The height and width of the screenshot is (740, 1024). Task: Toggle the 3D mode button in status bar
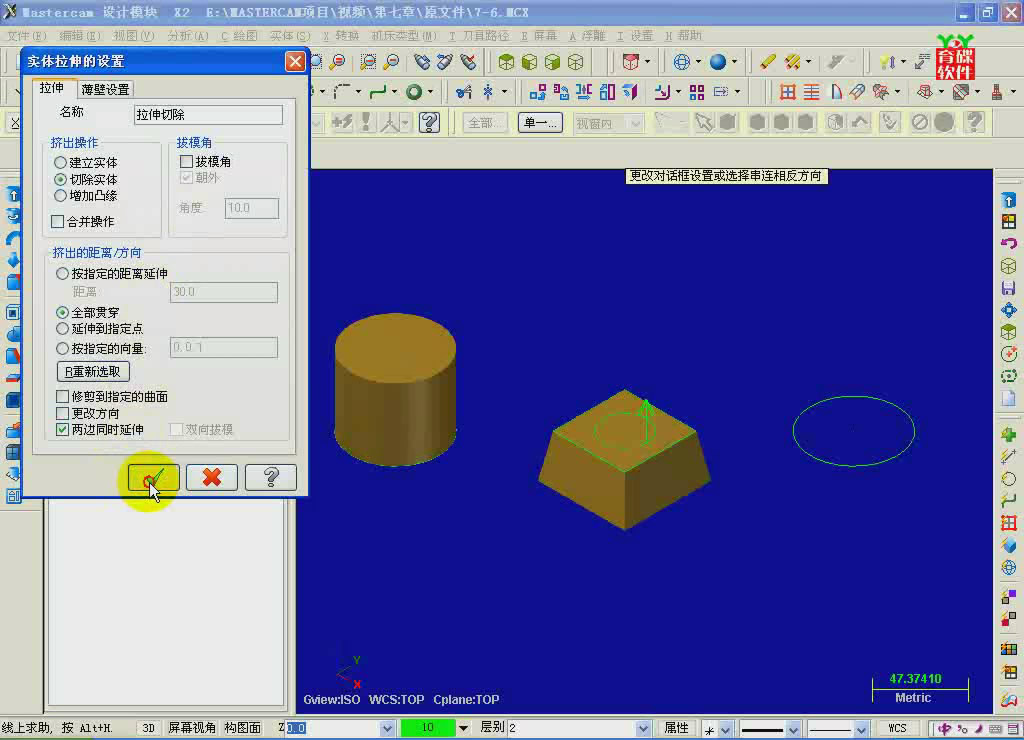148,728
